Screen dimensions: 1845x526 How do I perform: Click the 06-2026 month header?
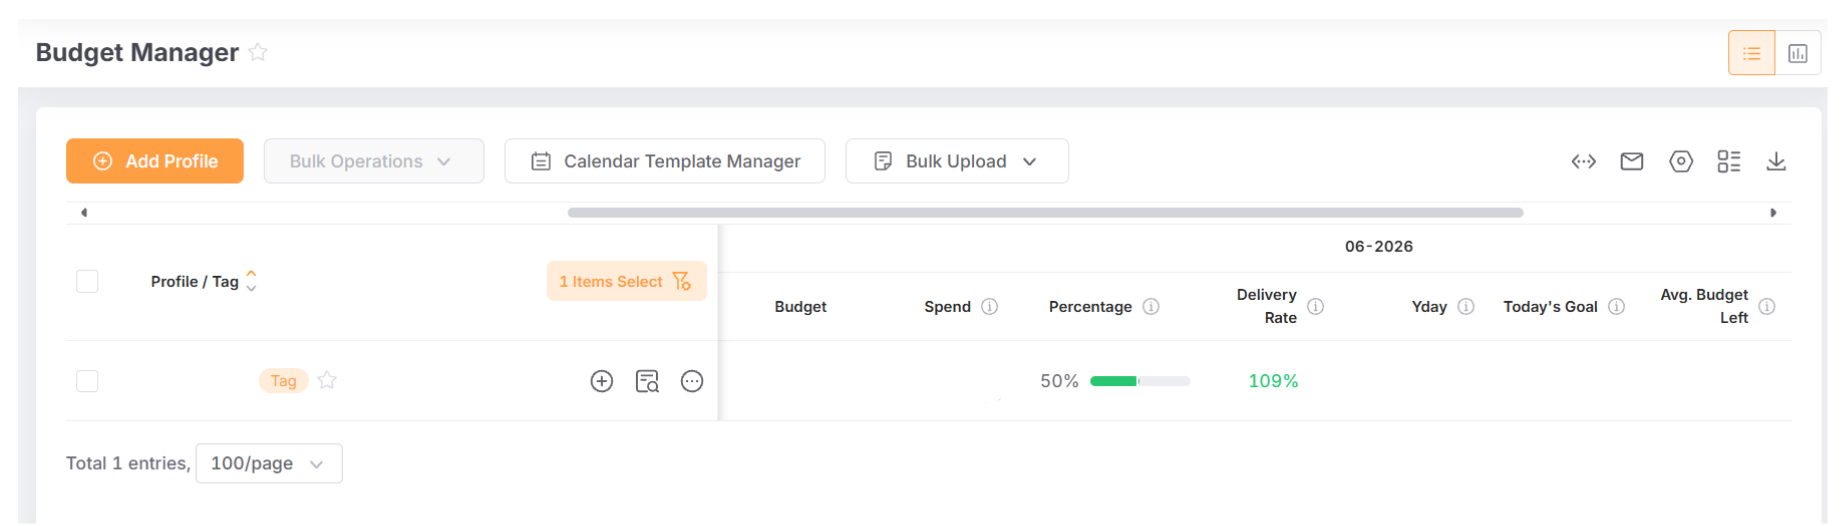point(1379,246)
